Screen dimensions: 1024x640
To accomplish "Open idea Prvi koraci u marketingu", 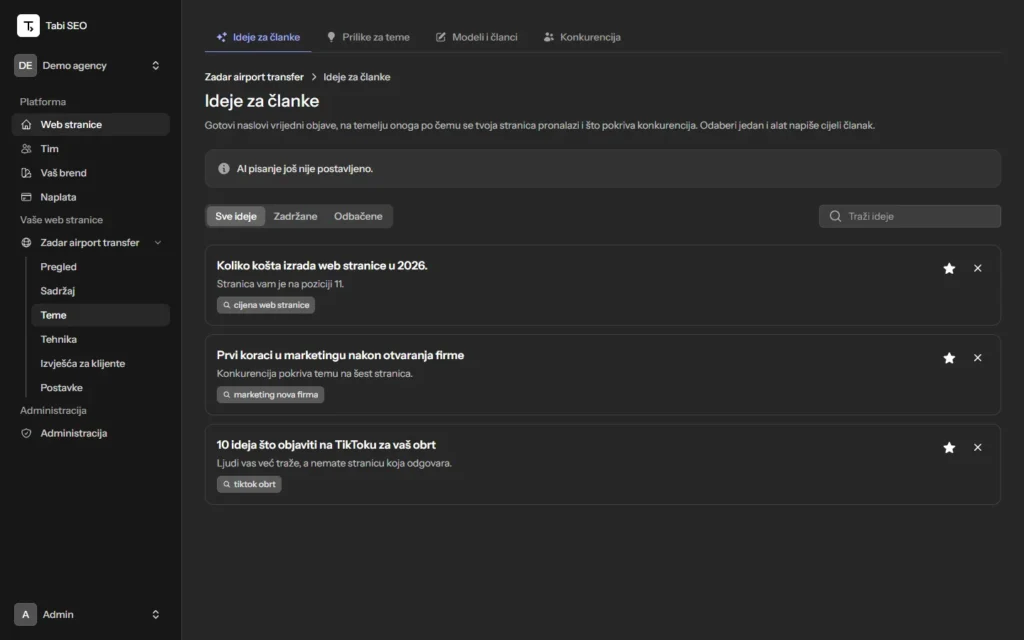I will pyautogui.click(x=340, y=355).
